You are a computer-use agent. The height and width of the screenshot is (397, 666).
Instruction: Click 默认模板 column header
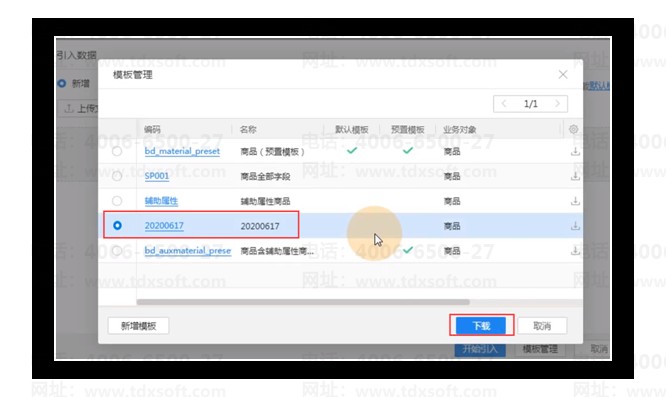pyautogui.click(x=351, y=130)
